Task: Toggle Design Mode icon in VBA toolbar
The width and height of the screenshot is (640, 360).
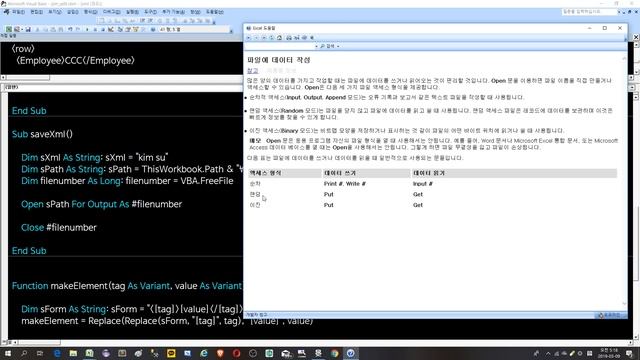Action: [x=111, y=29]
